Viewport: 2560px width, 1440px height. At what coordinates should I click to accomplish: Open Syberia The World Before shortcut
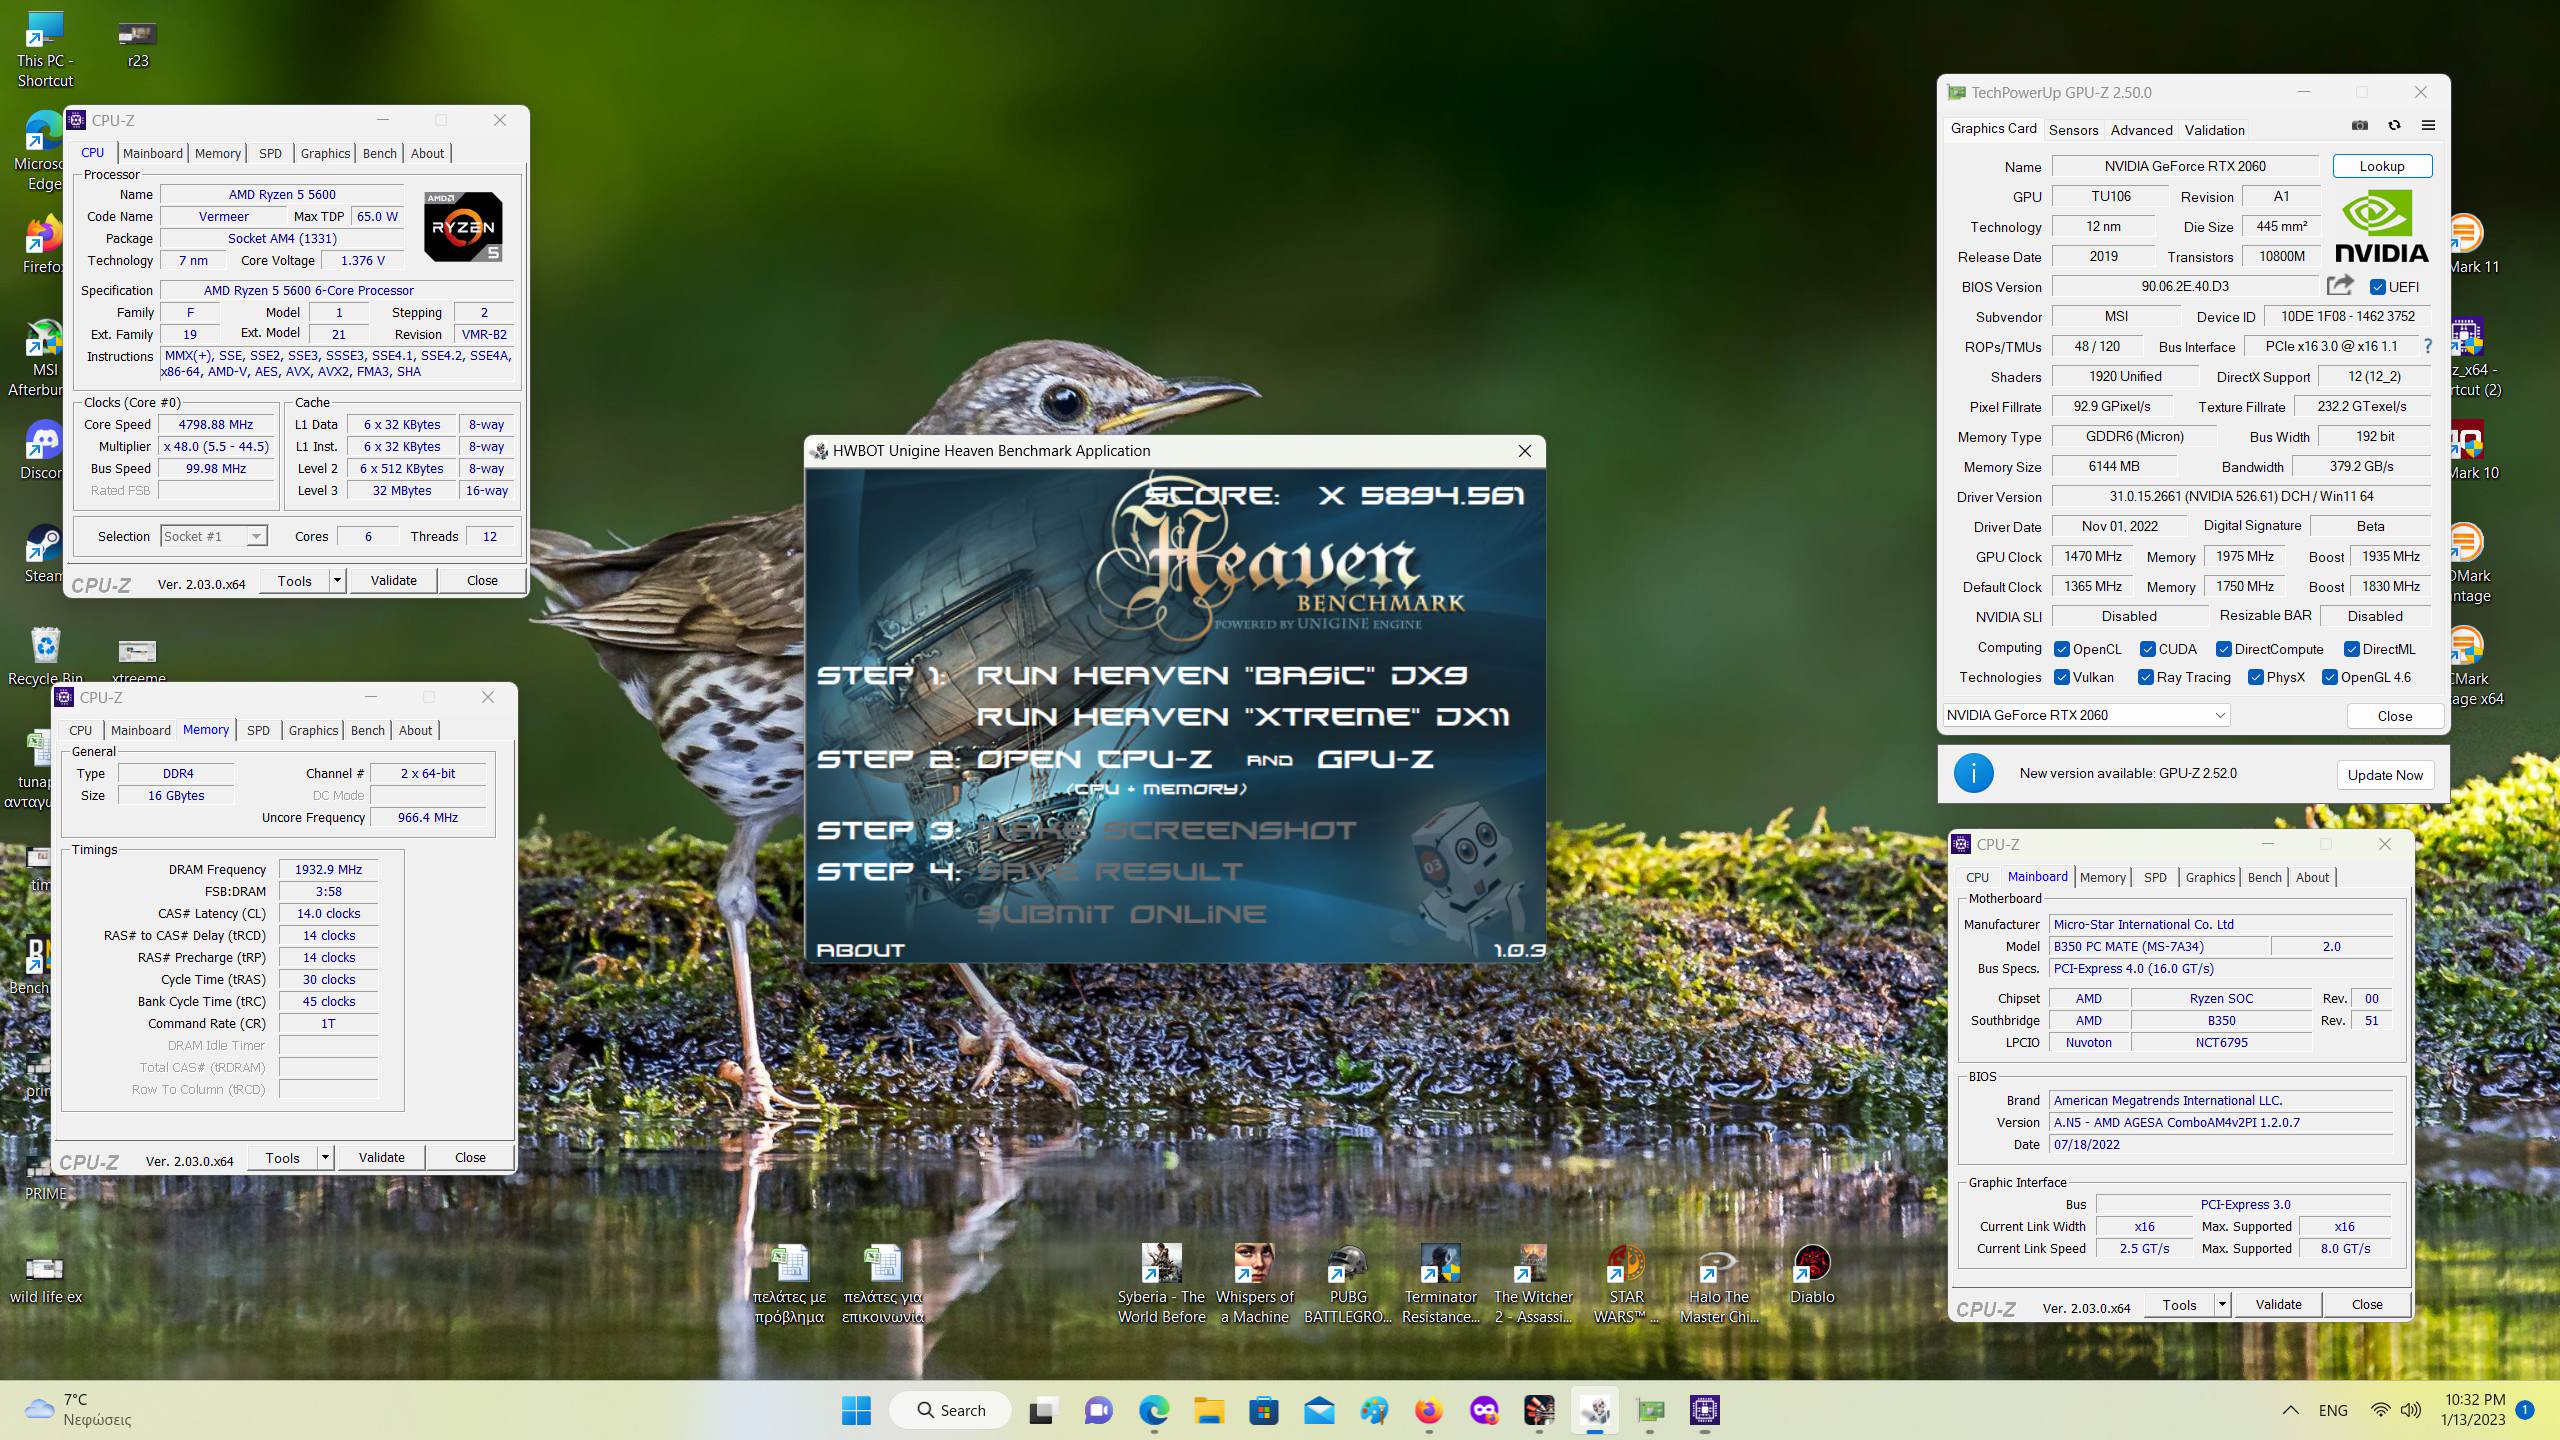(1161, 1284)
